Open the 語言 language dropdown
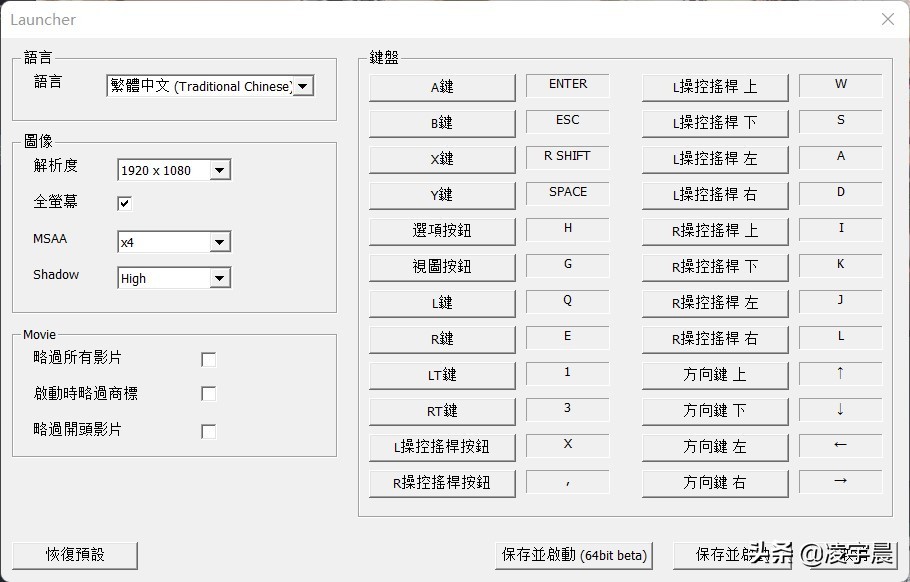Image resolution: width=910 pixels, height=582 pixels. pos(304,86)
